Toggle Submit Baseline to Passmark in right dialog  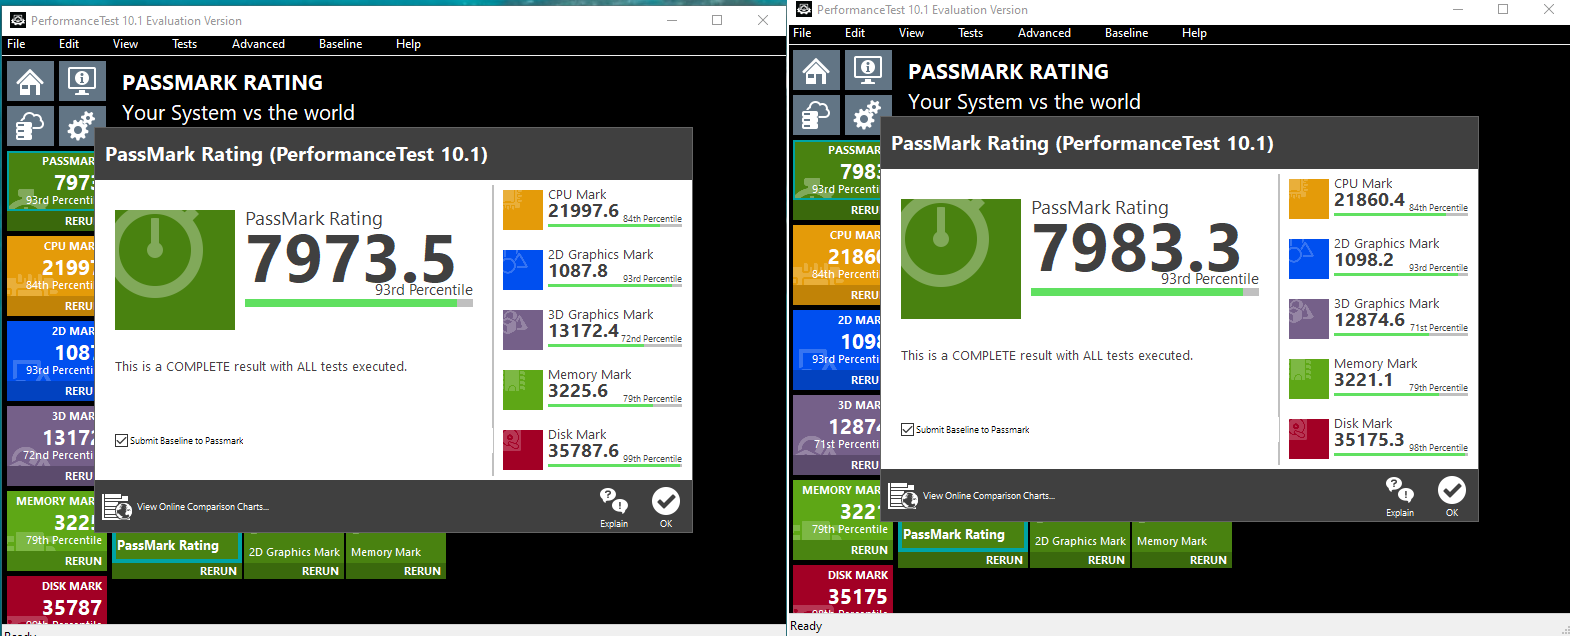tap(907, 429)
